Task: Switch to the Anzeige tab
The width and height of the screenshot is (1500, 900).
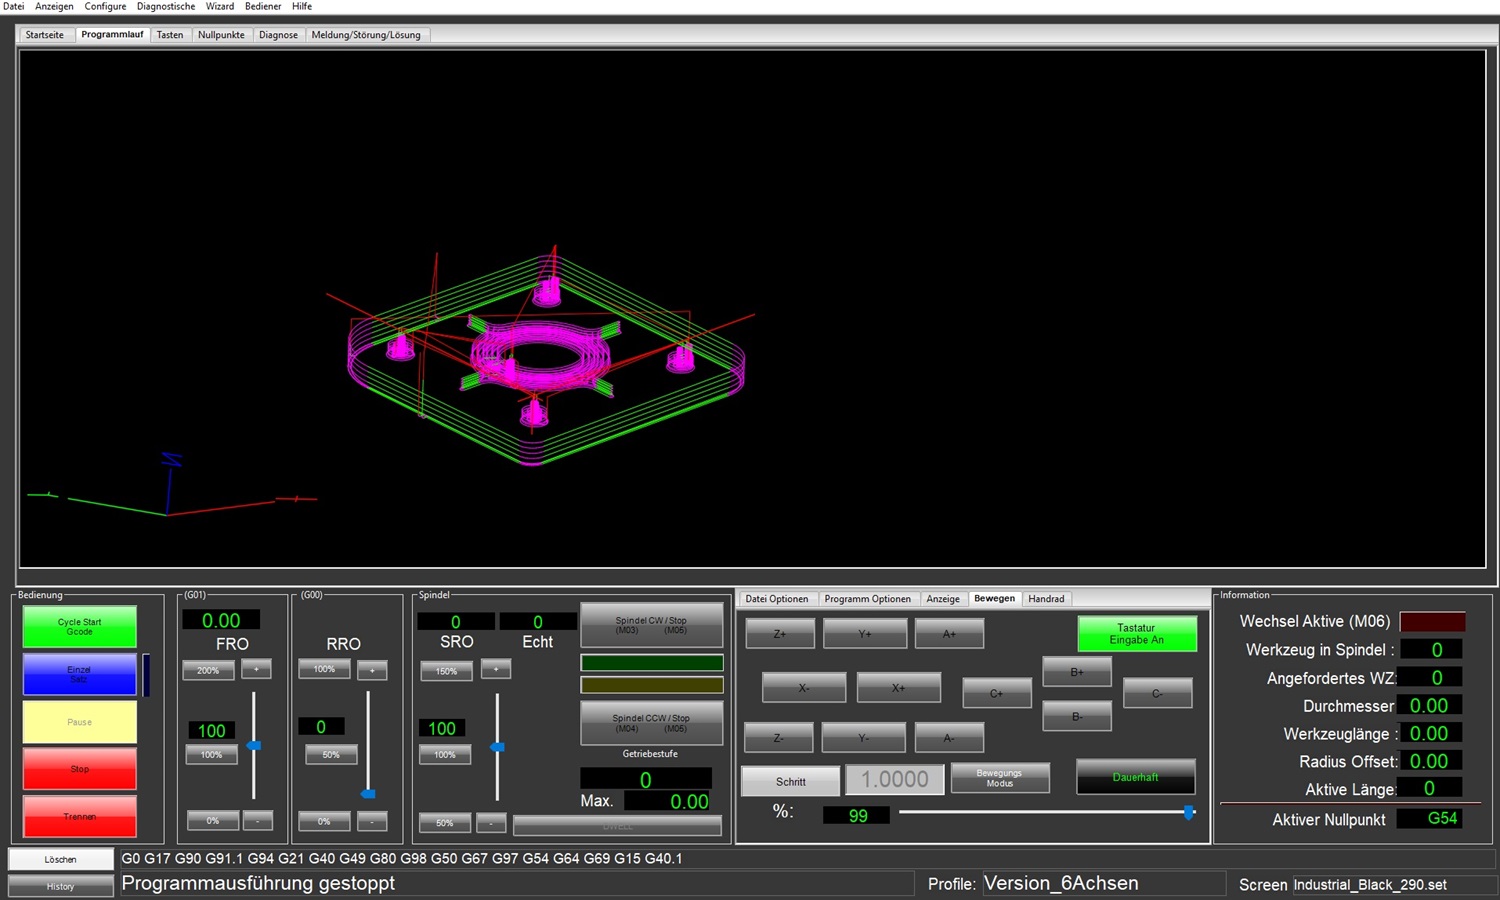Action: (x=943, y=599)
